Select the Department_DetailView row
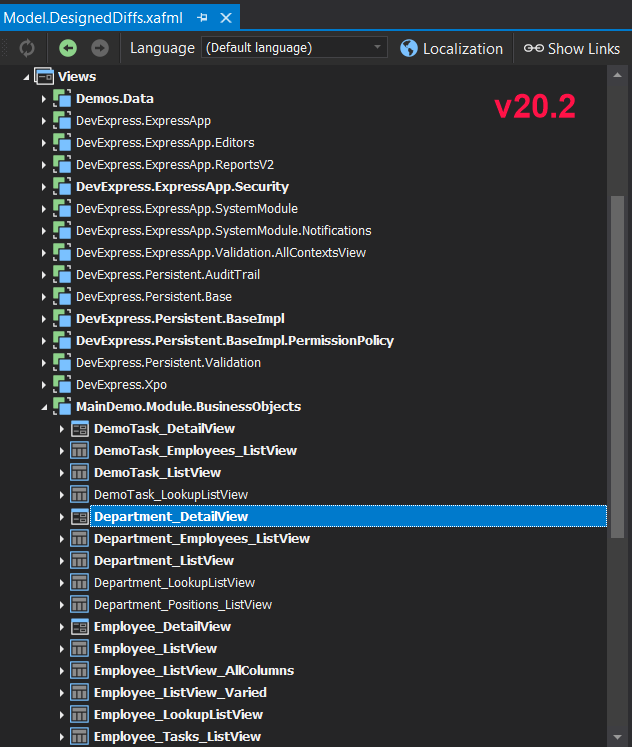The image size is (632, 747). pyautogui.click(x=348, y=516)
